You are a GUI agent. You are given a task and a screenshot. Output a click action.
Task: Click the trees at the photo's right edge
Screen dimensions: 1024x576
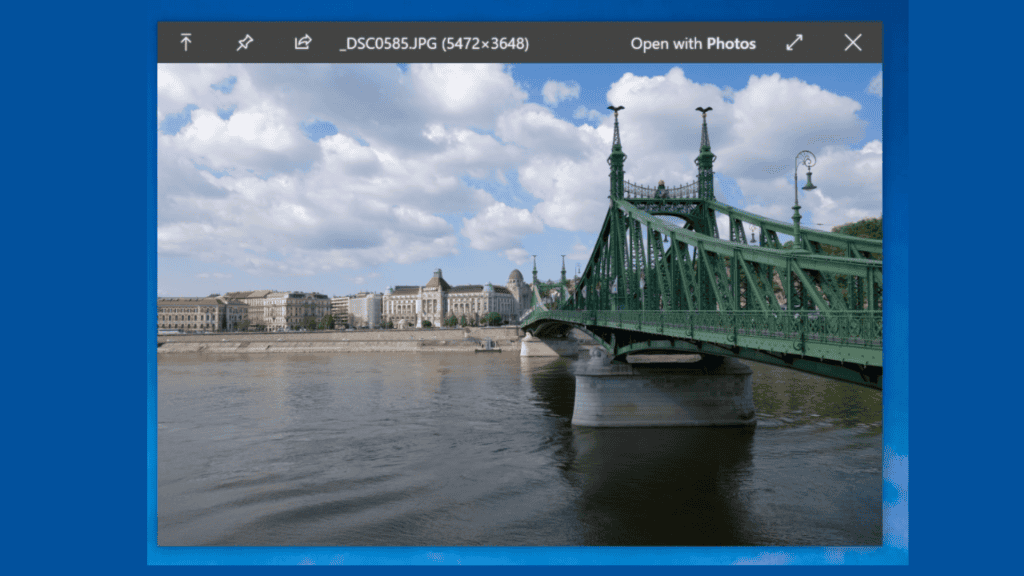coord(860,229)
